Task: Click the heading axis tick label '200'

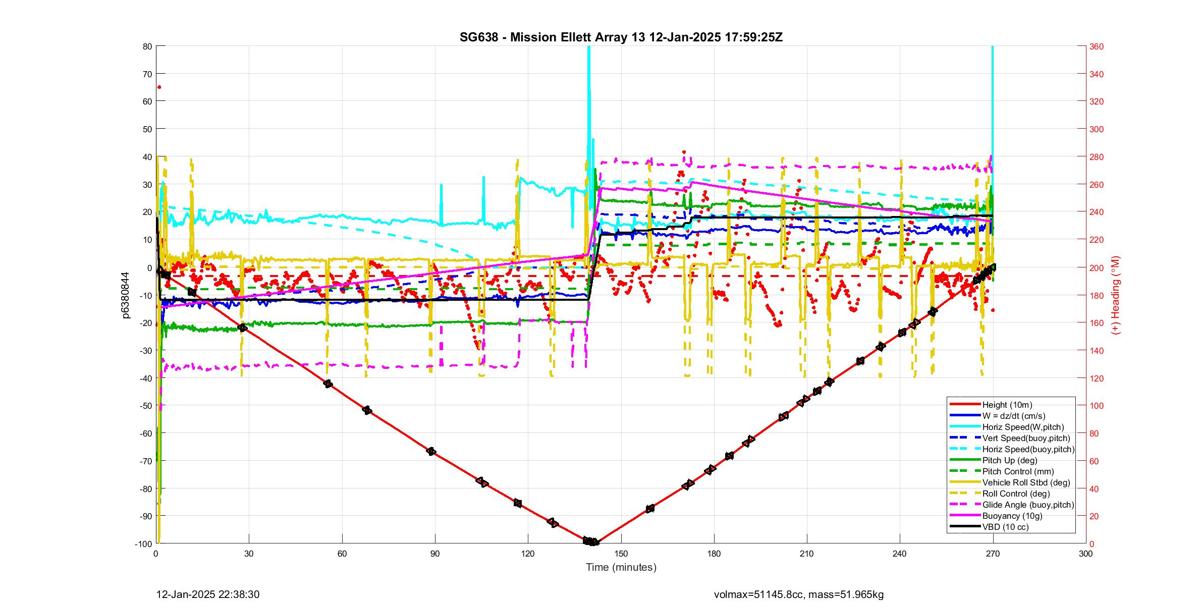Action: coord(1099,267)
